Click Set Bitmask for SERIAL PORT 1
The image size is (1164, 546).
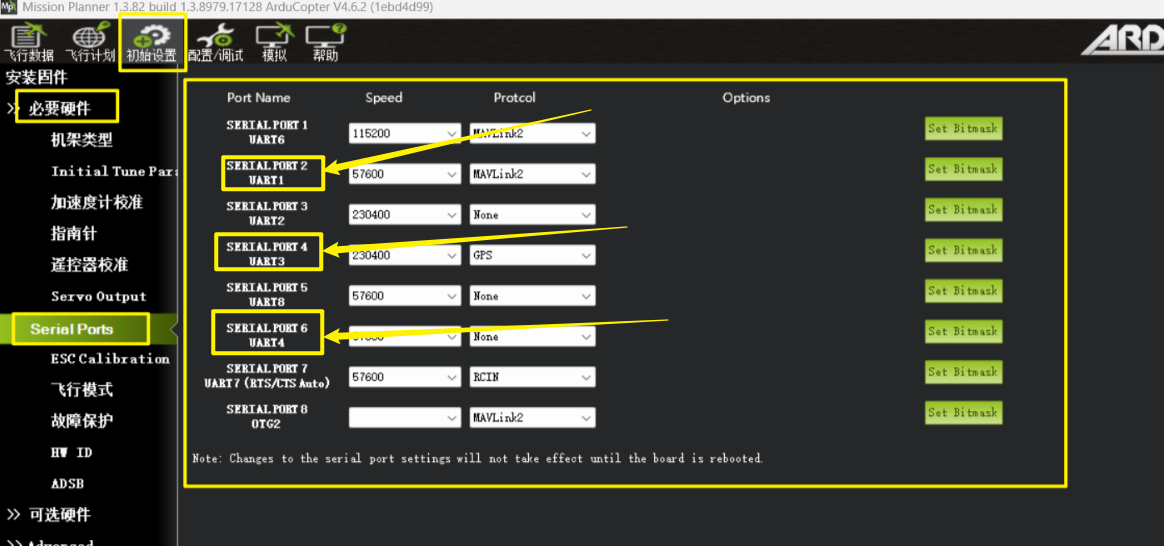962,128
